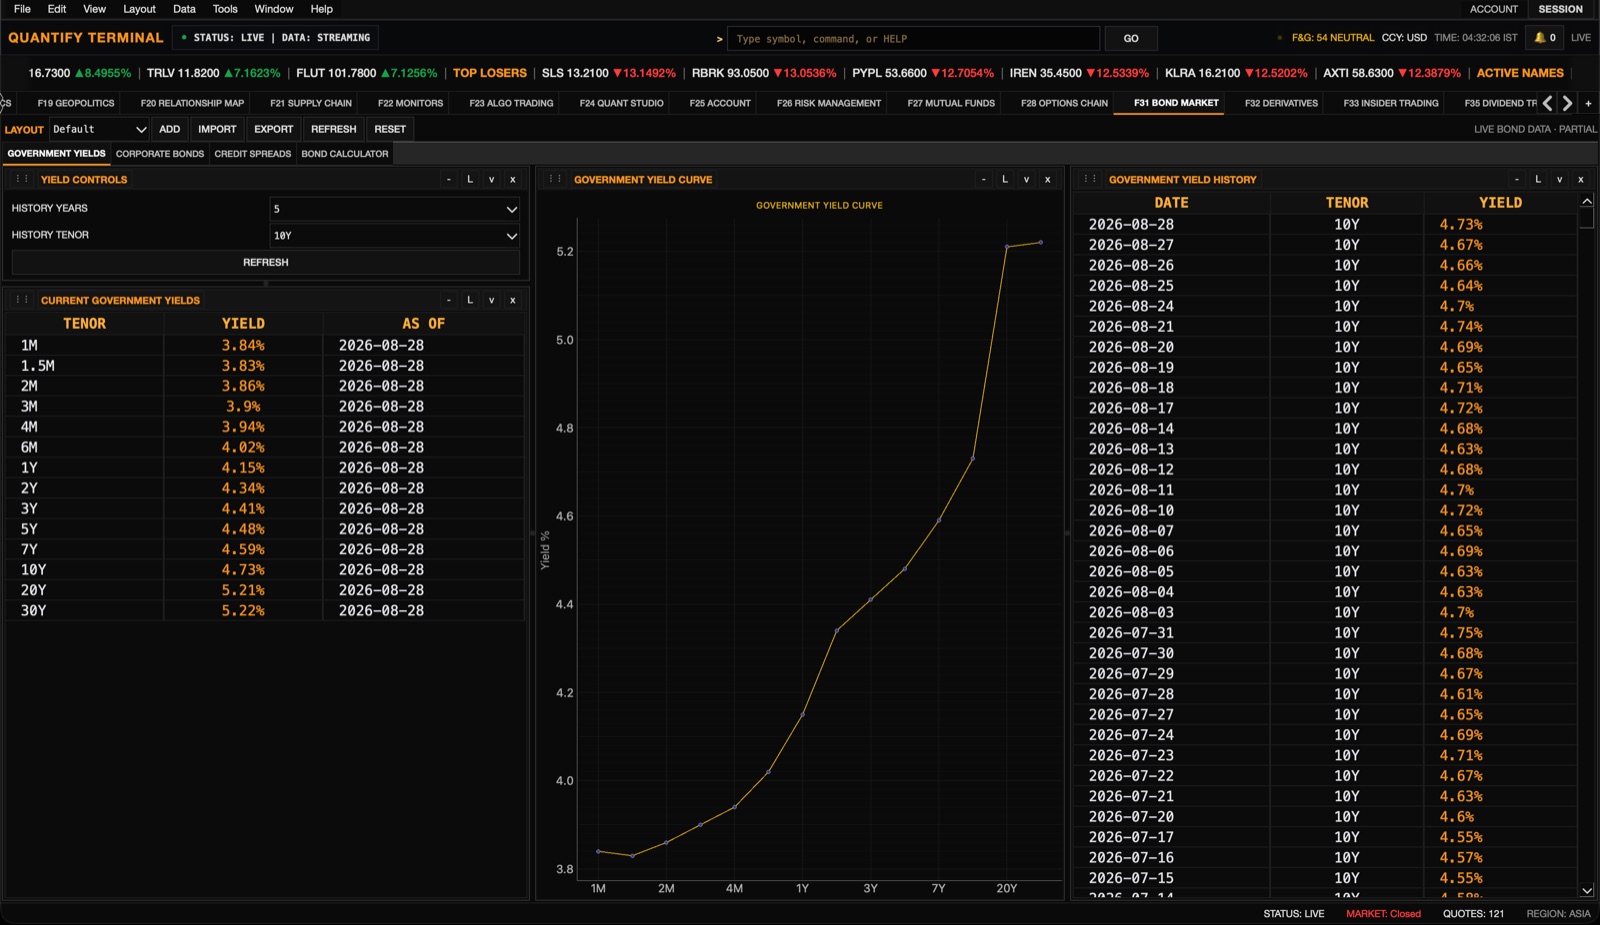Switch to Credit Spreads tab
Image resolution: width=1600 pixels, height=925 pixels.
(x=253, y=154)
